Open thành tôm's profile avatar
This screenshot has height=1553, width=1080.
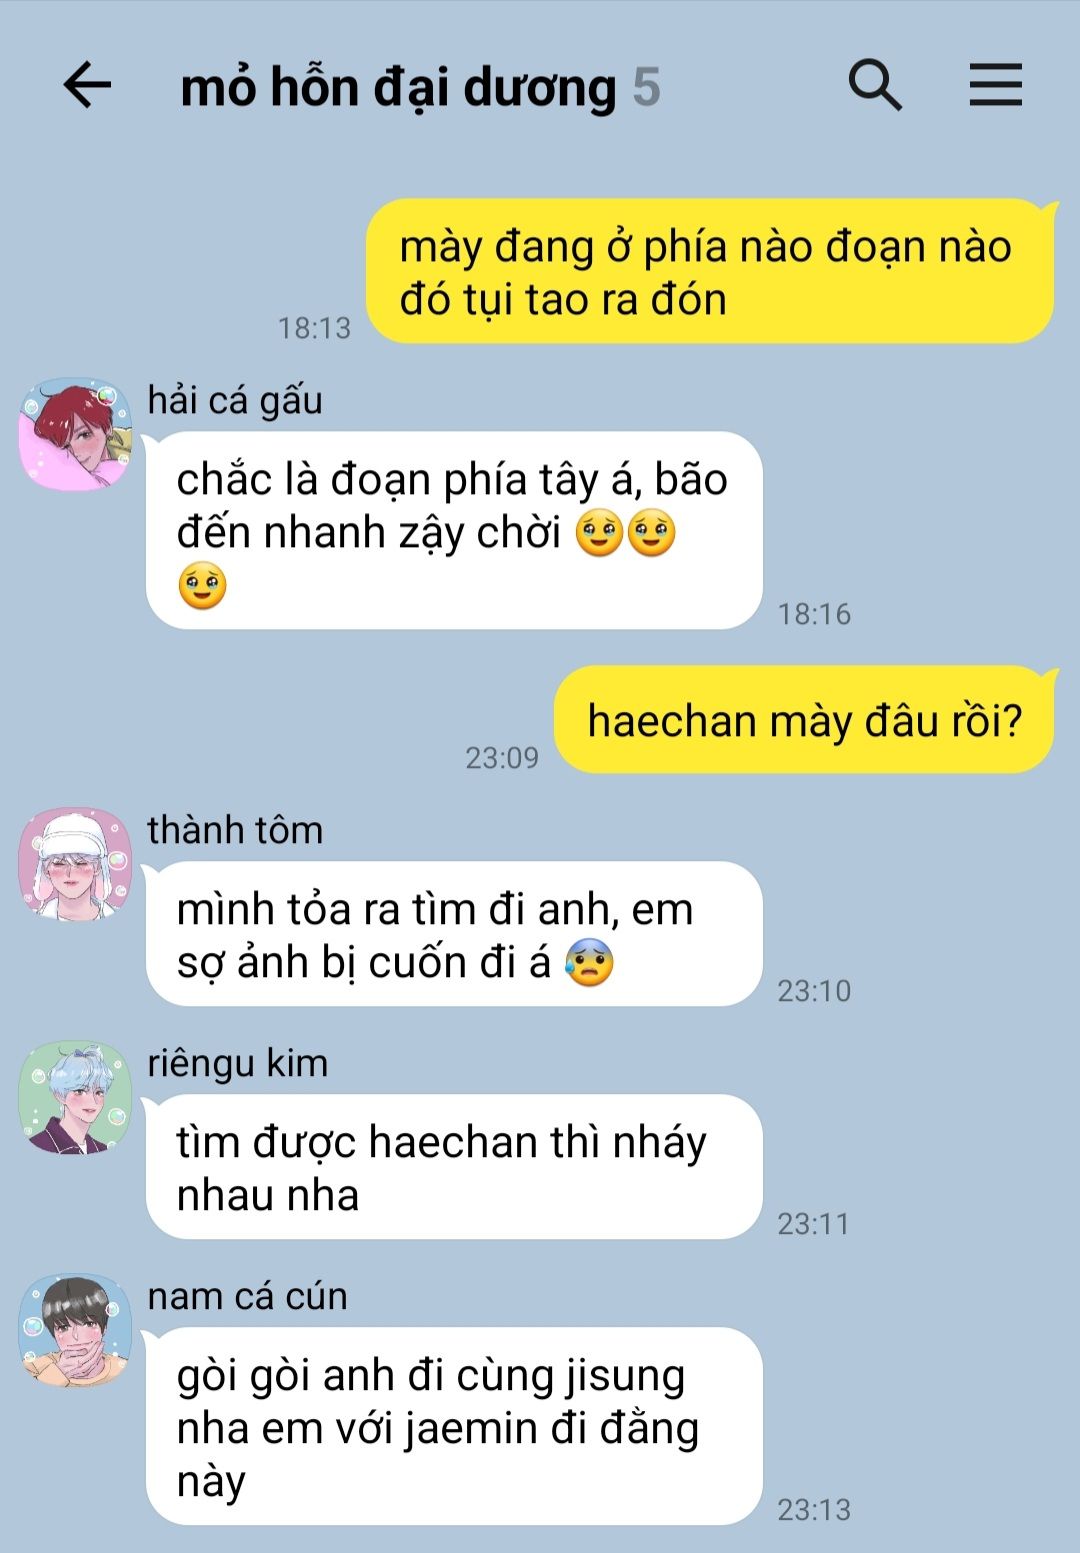pyautogui.click(x=75, y=864)
